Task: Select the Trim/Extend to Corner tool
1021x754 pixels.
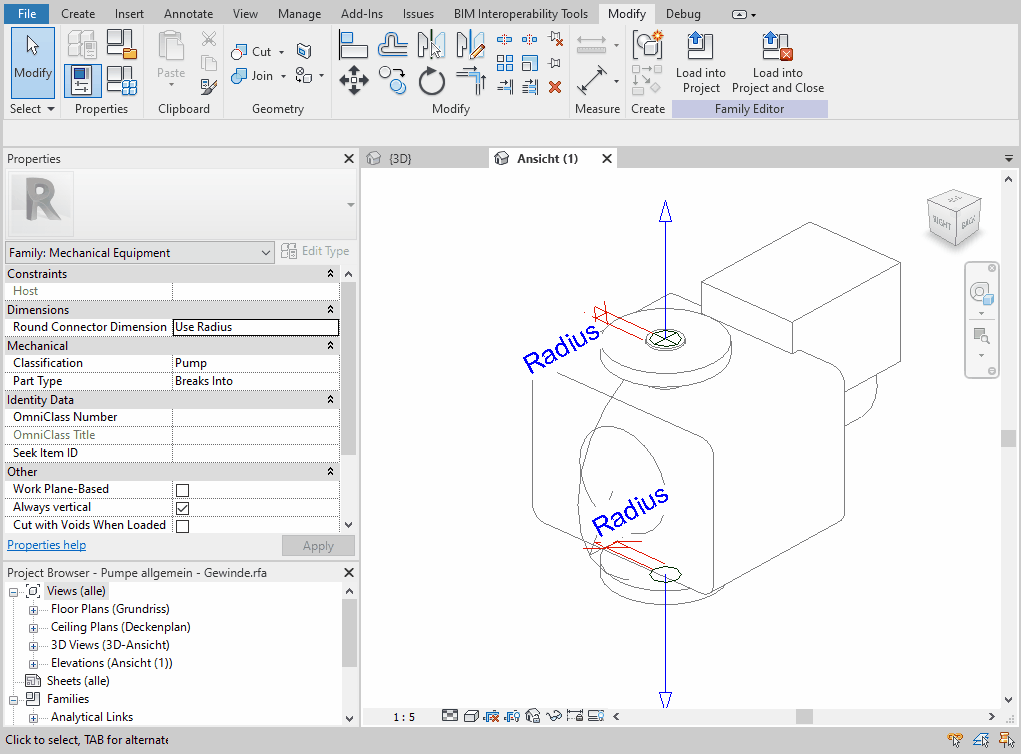Action: point(470,81)
